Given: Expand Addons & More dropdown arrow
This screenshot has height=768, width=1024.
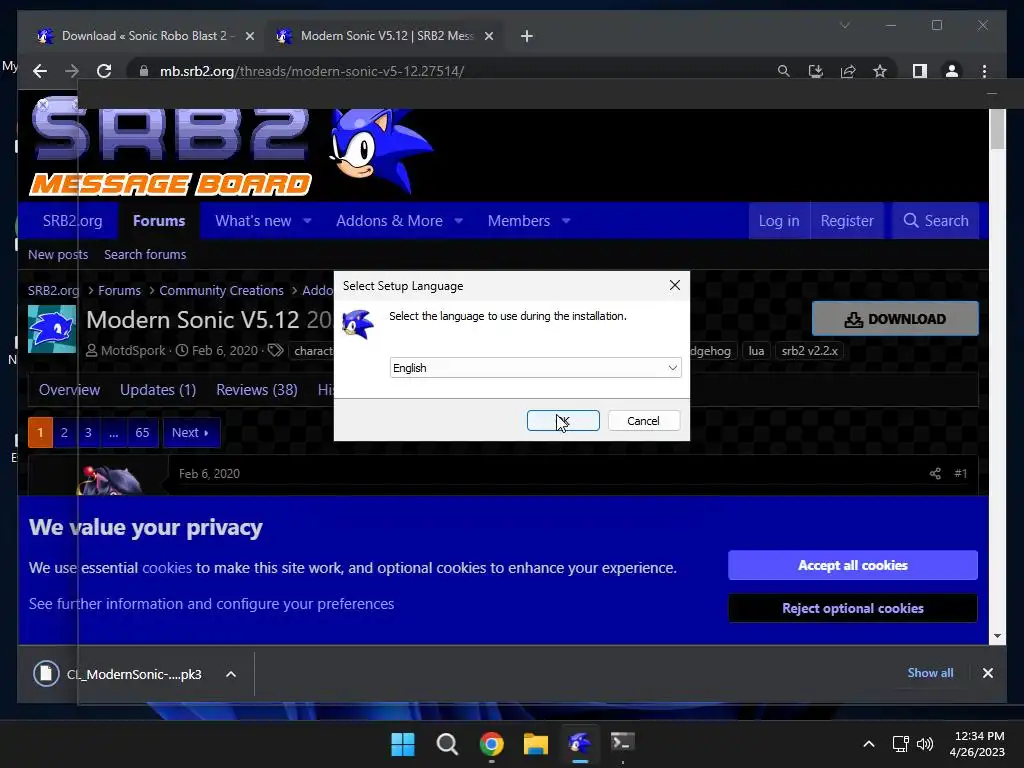Looking at the screenshot, I should (x=458, y=221).
